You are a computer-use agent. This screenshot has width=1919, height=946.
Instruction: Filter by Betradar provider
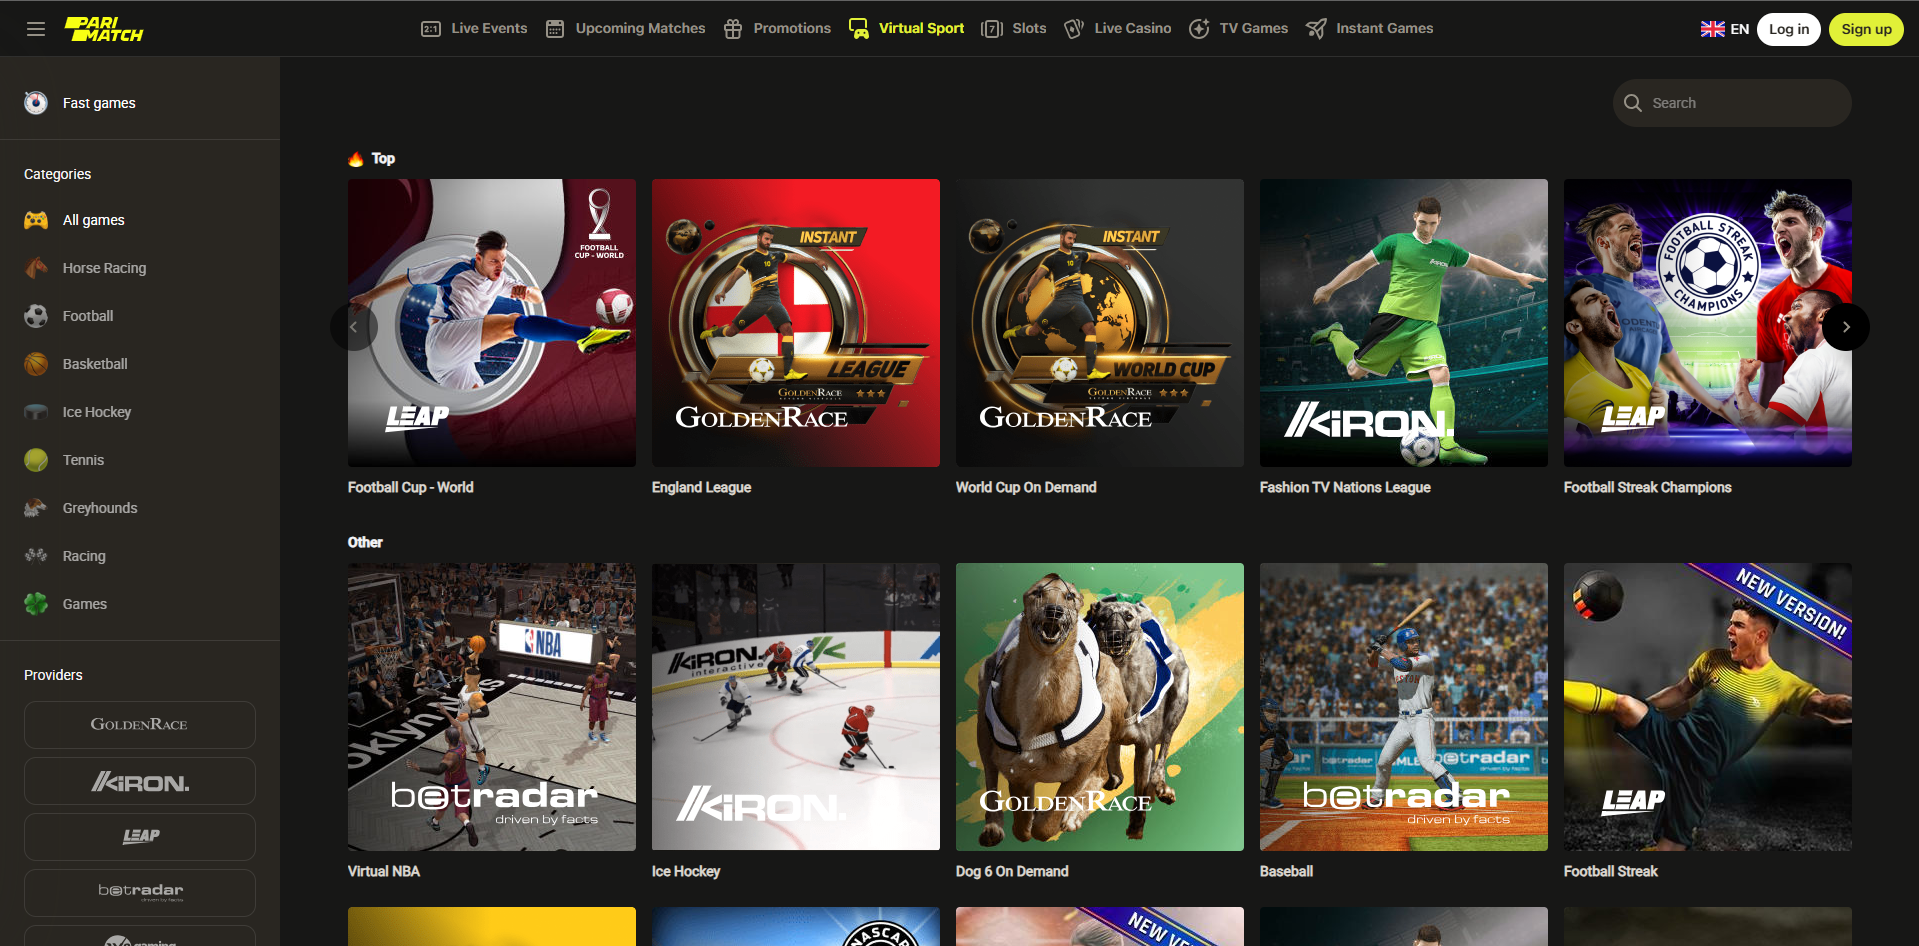(x=140, y=893)
